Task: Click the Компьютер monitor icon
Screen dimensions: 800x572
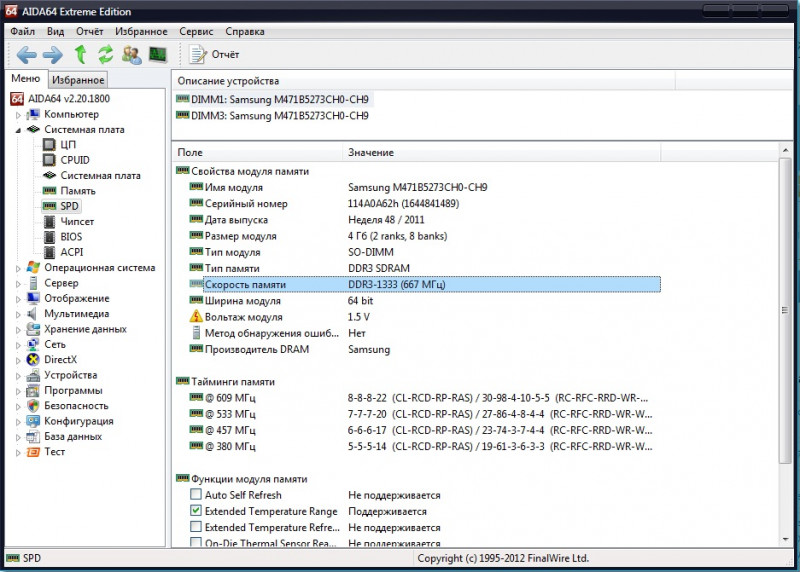Action: click(33, 114)
